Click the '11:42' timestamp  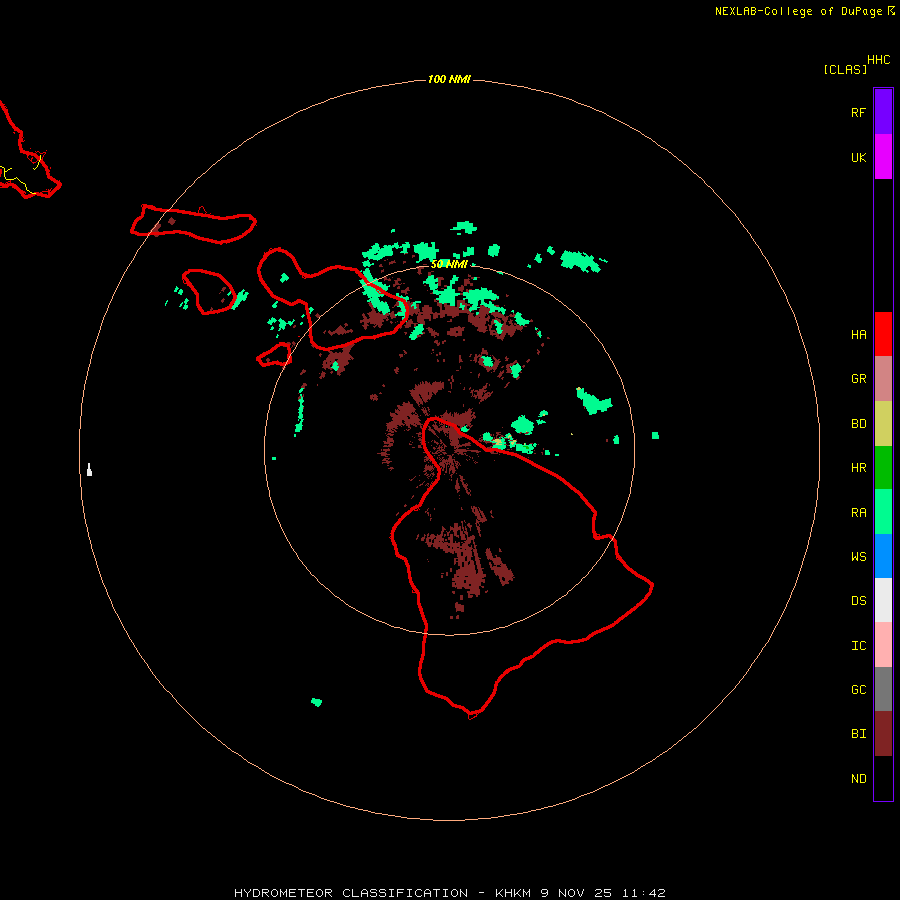click(644, 893)
